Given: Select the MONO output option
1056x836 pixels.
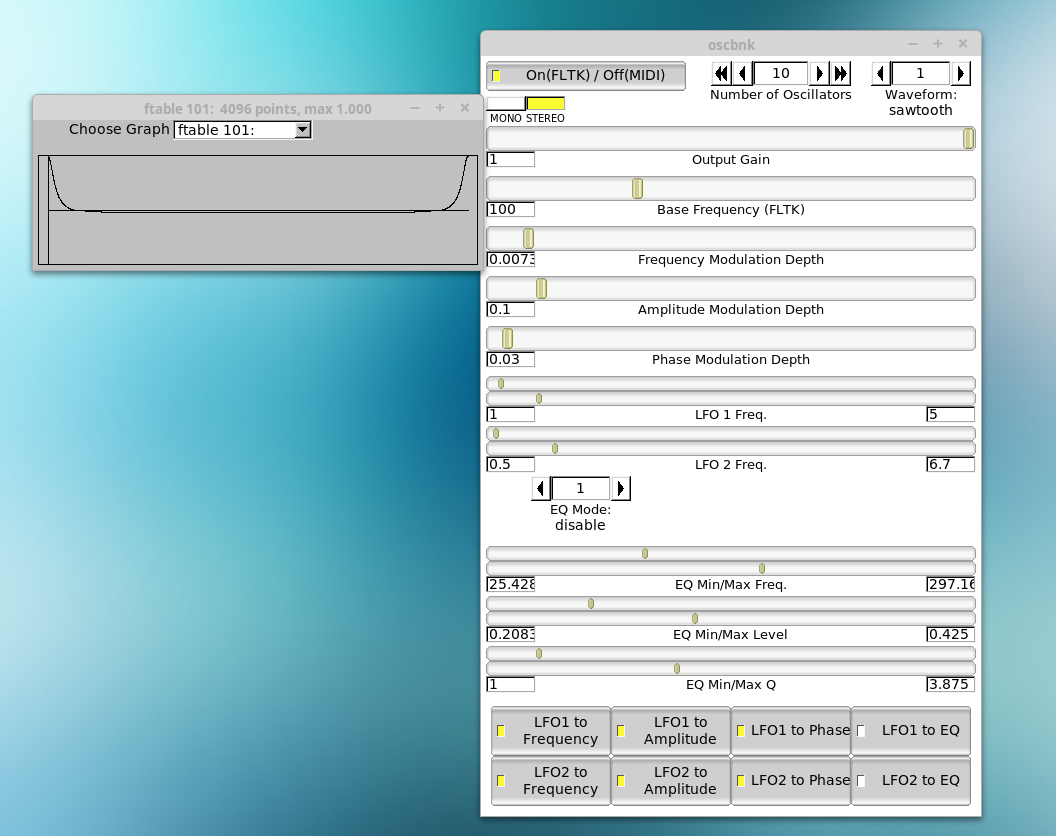Looking at the screenshot, I should [506, 104].
